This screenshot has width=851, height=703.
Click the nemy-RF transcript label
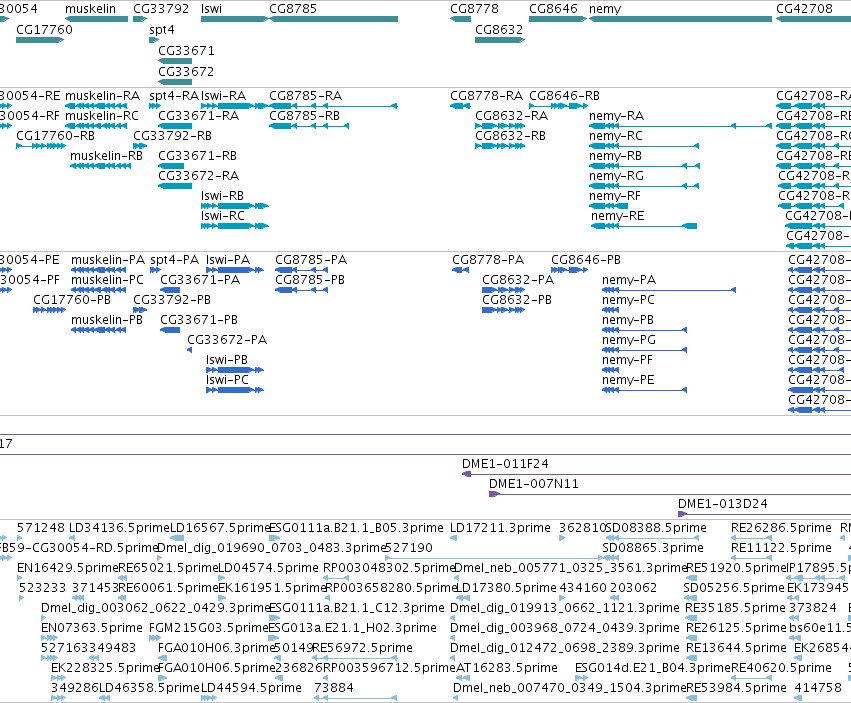click(615, 196)
